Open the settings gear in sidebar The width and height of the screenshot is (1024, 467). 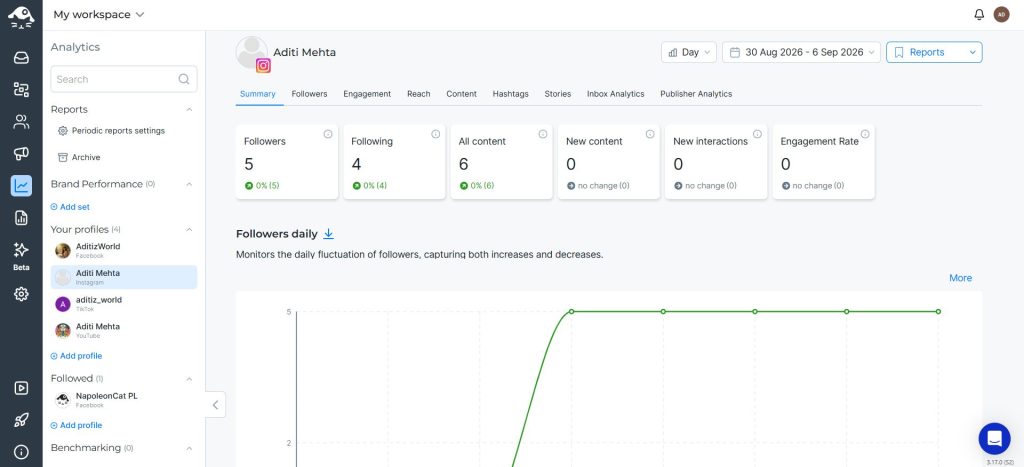coord(21,294)
